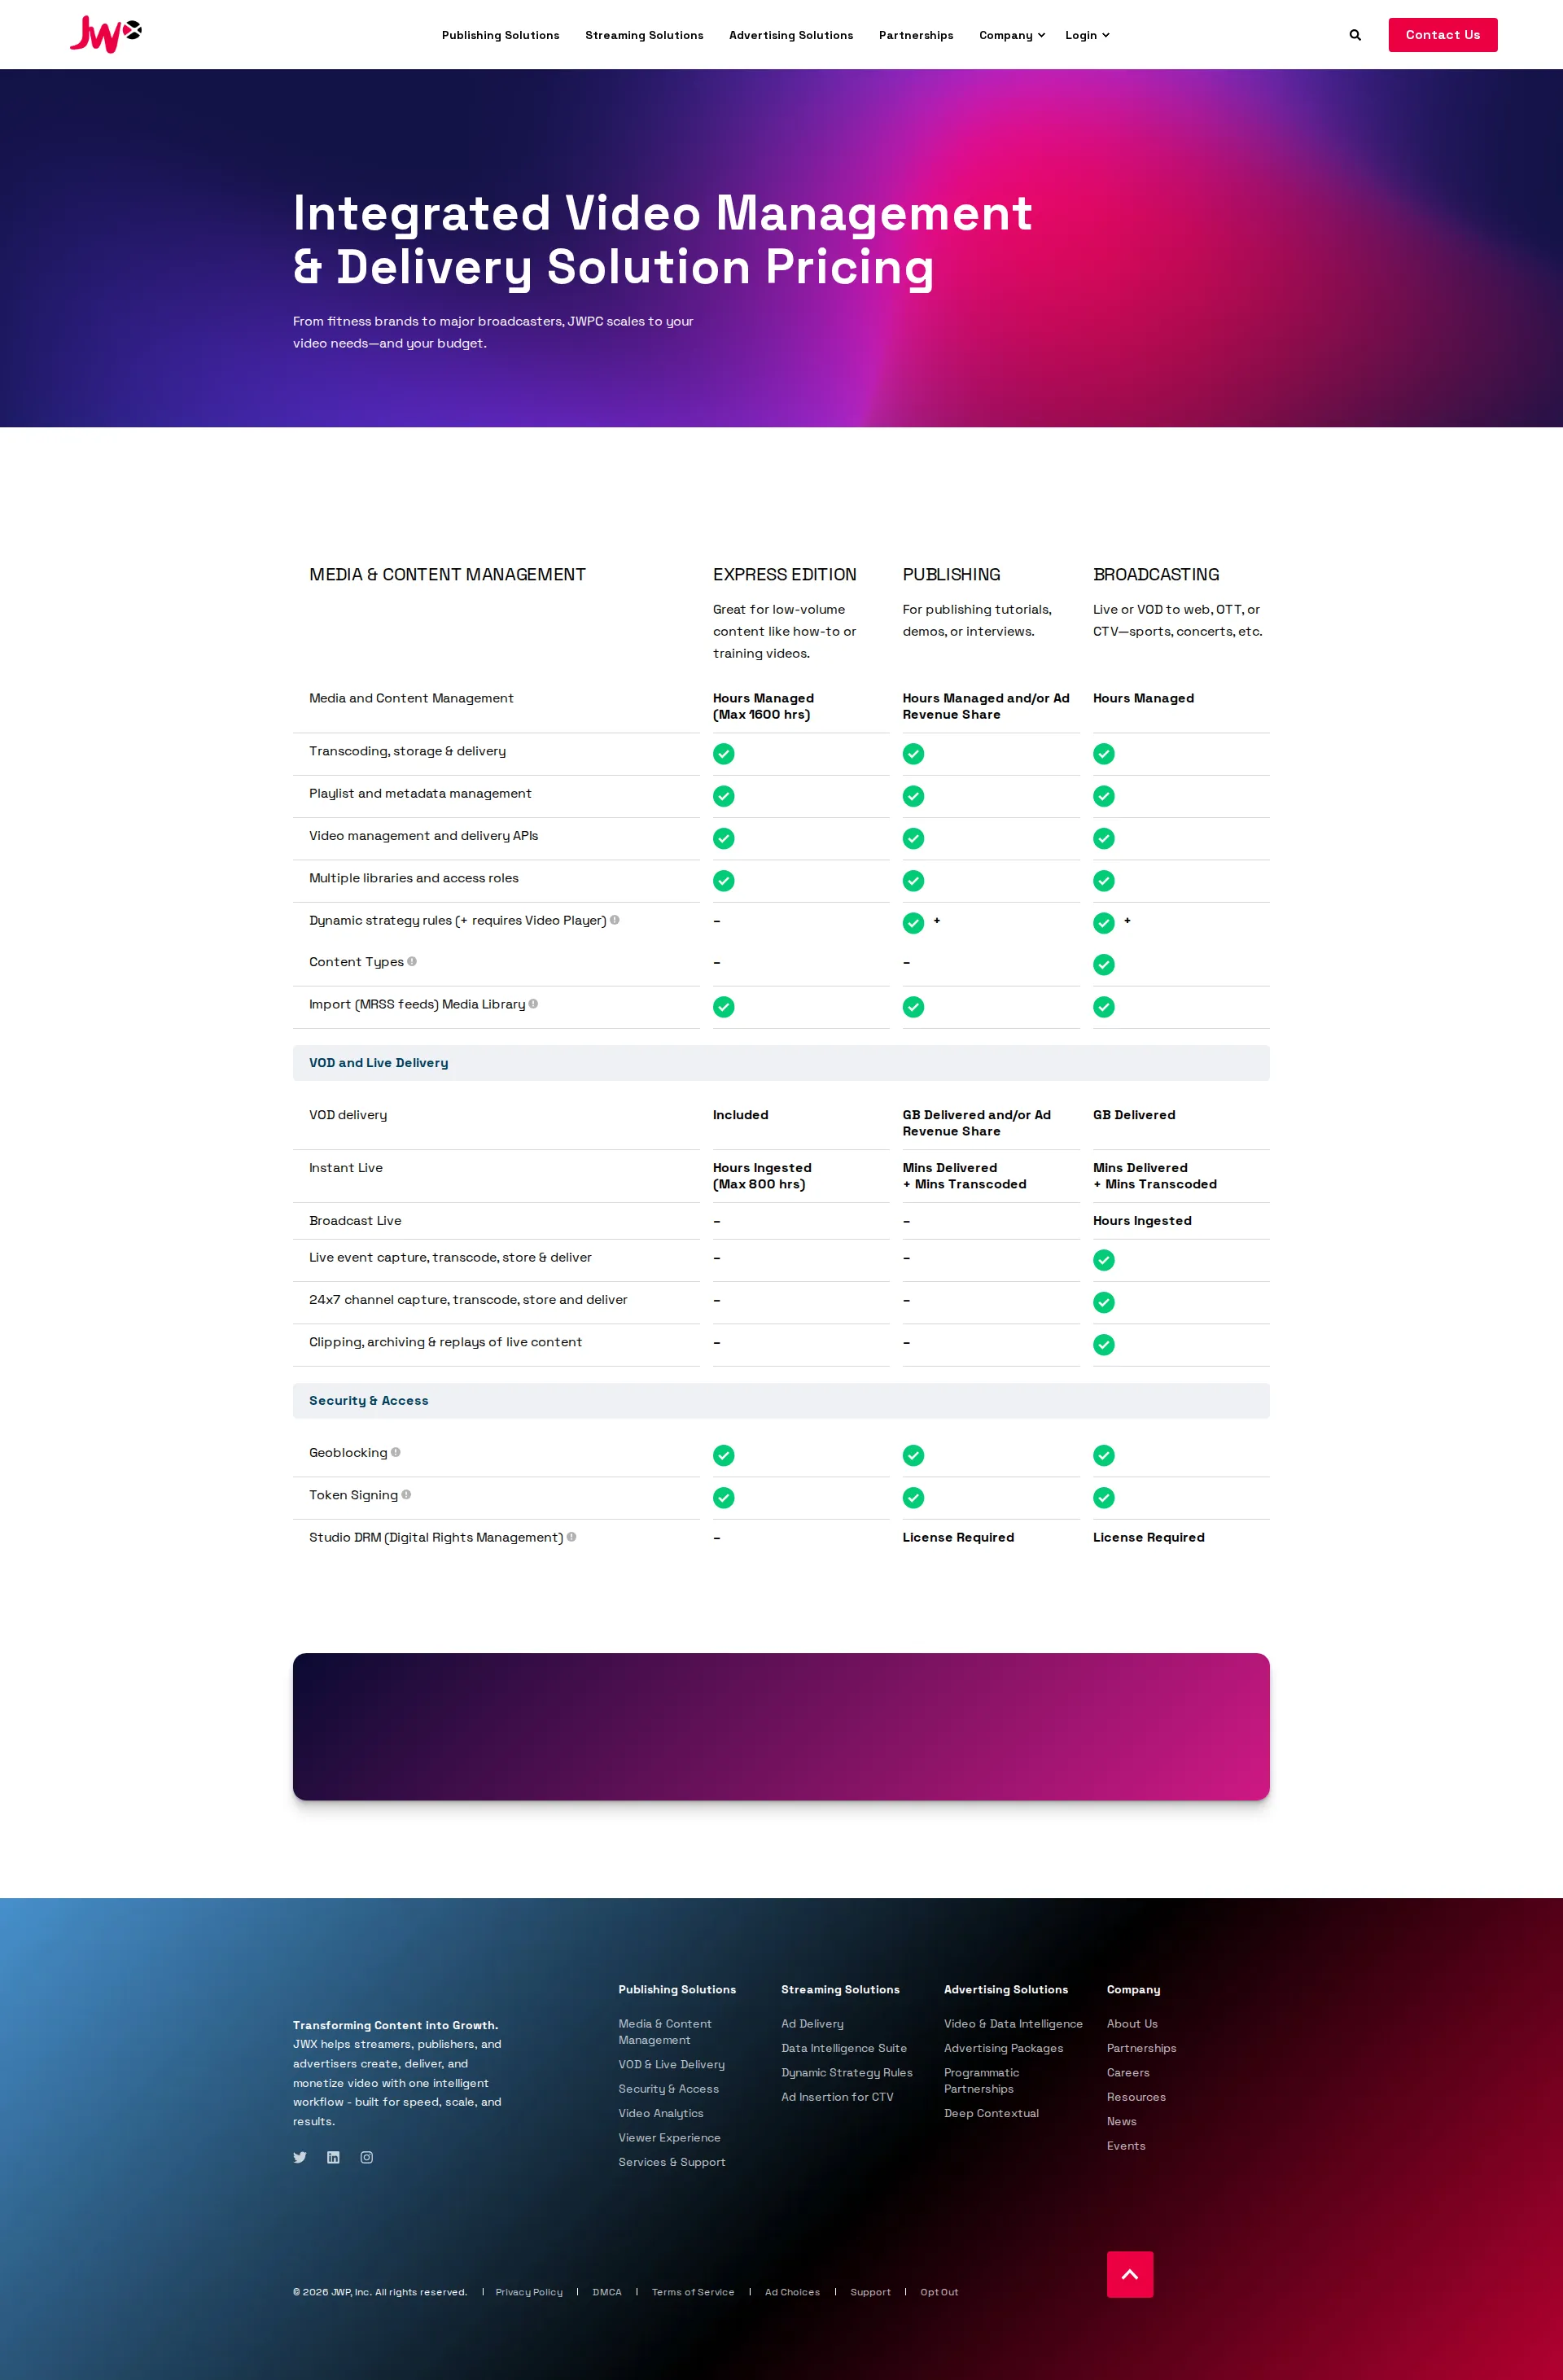Open Resources footer link

pyautogui.click(x=1136, y=2097)
